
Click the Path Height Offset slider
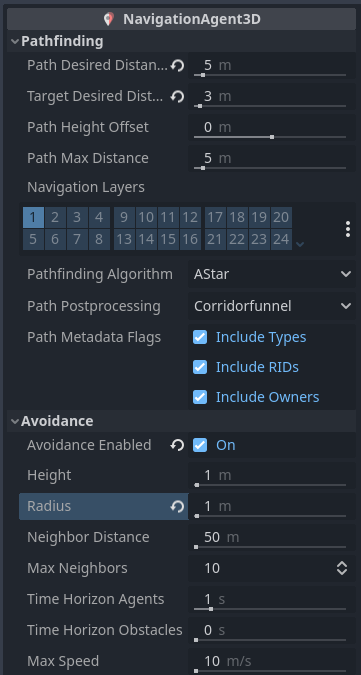(270, 137)
